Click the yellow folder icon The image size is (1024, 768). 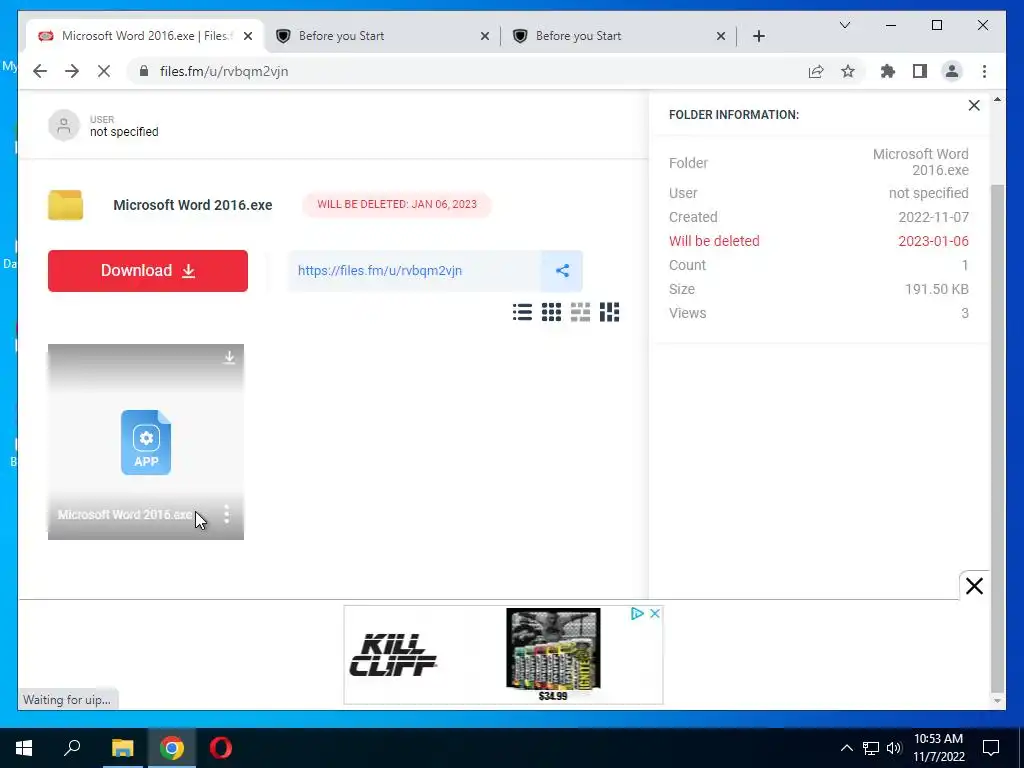65,204
